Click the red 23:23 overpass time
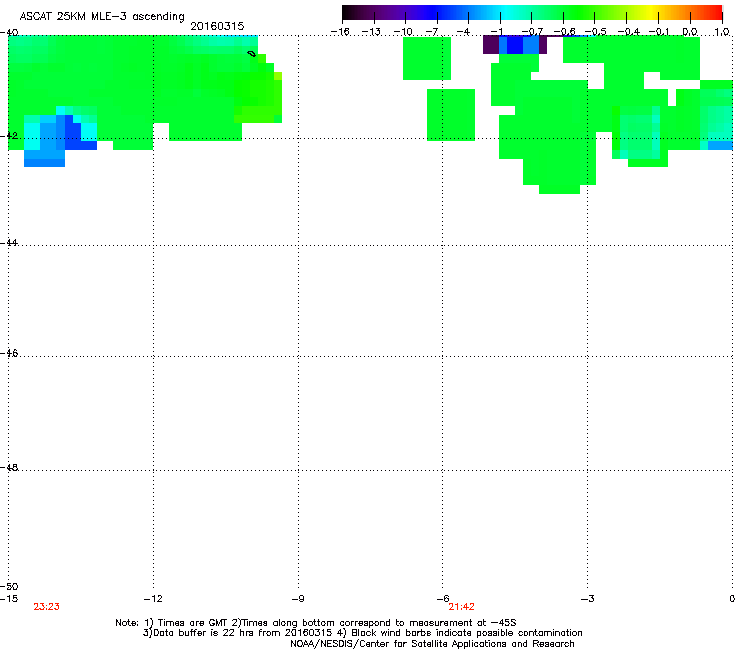This screenshot has width=740, height=650. click(x=46, y=607)
